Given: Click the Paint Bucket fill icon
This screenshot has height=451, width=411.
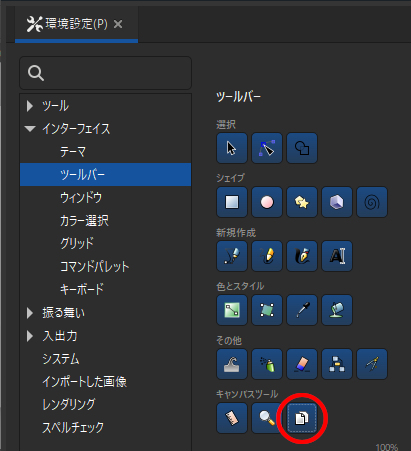Looking at the screenshot, I should pyautogui.click(x=337, y=310).
